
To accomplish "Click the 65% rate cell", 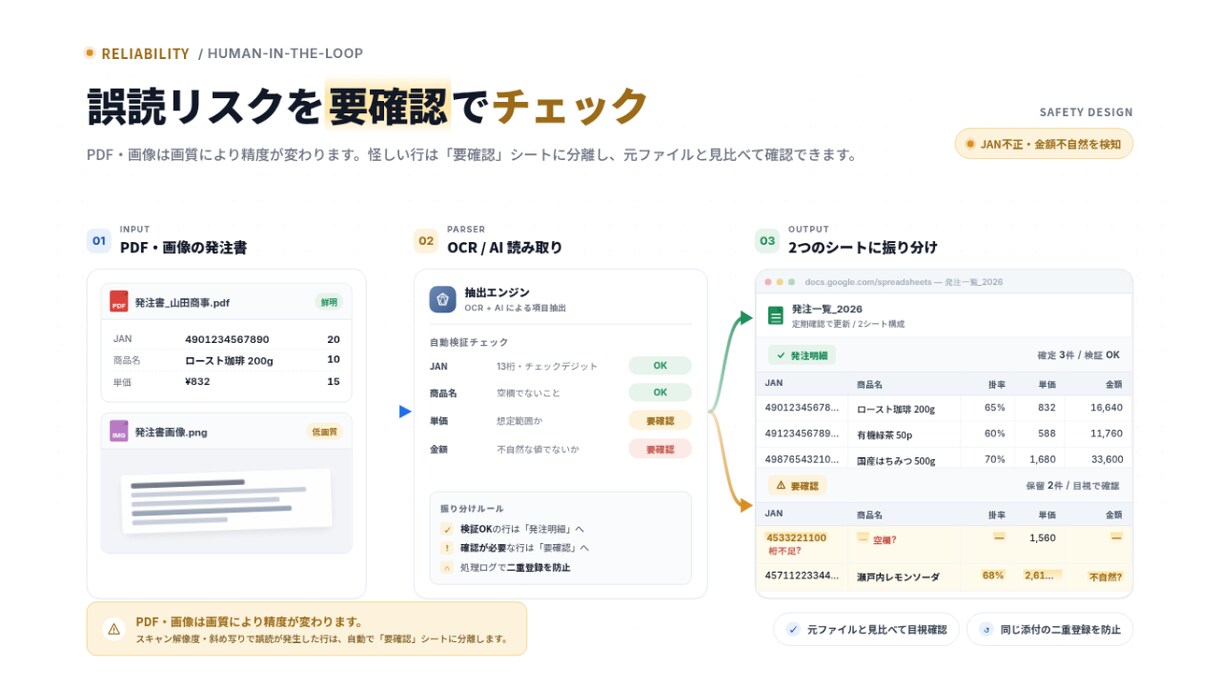I will (995, 408).
